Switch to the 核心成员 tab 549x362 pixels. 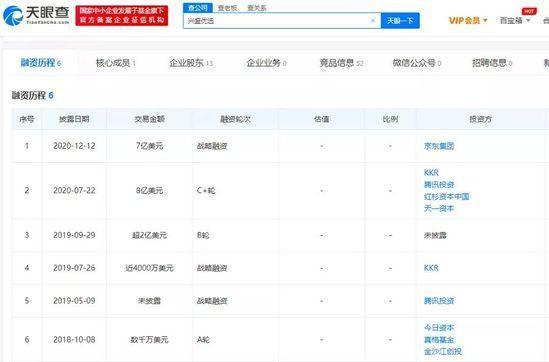pyautogui.click(x=116, y=63)
